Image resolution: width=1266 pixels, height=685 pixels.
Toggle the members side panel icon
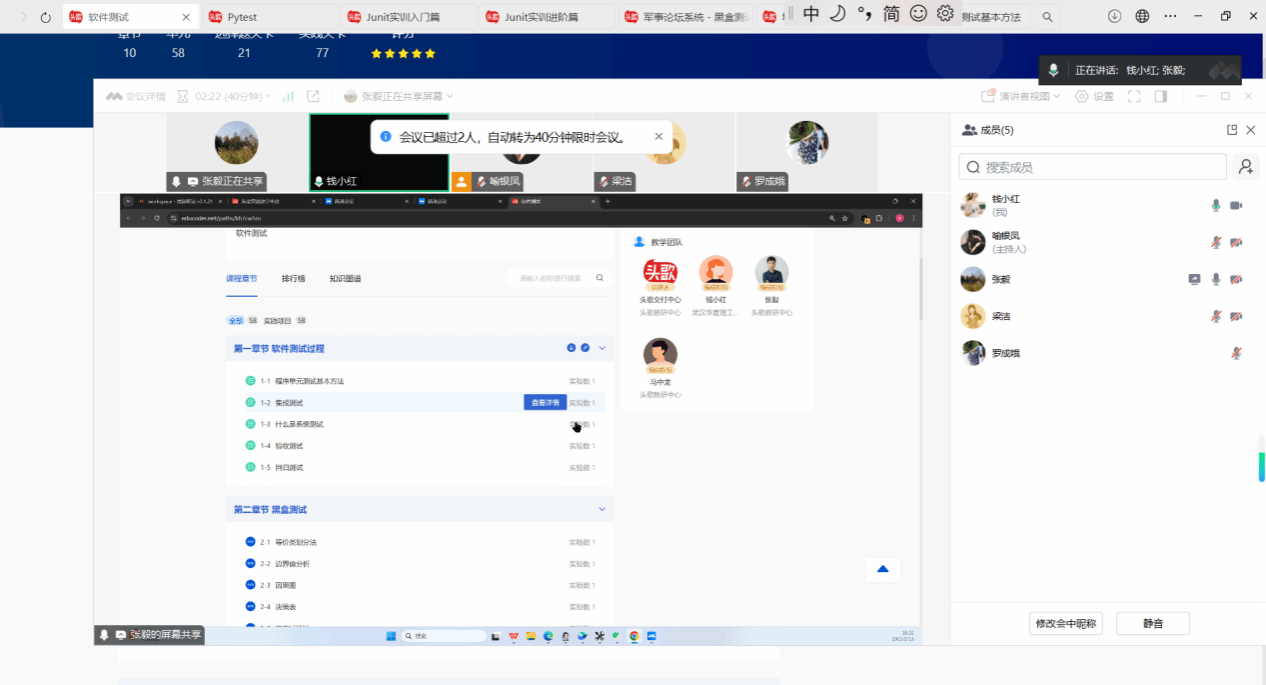point(1161,97)
